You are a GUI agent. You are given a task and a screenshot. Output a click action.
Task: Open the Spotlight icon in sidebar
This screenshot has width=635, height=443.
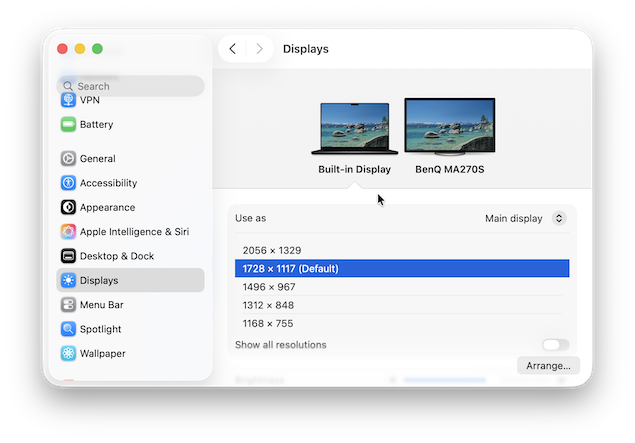[x=68, y=329]
